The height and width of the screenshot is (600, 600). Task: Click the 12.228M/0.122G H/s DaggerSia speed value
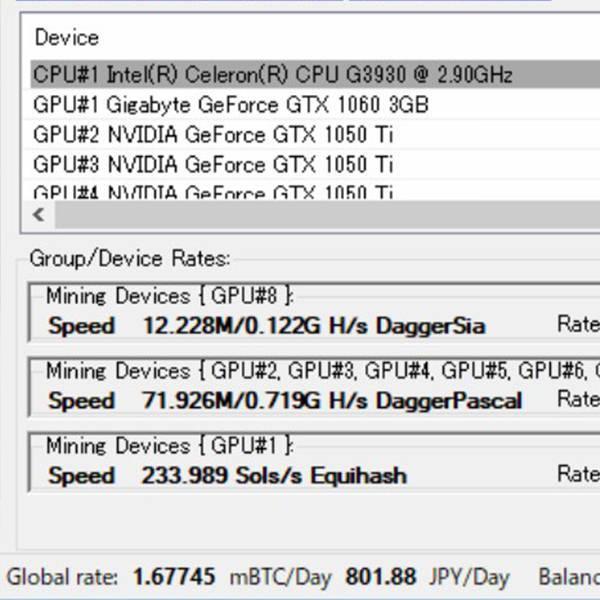tap(314, 326)
